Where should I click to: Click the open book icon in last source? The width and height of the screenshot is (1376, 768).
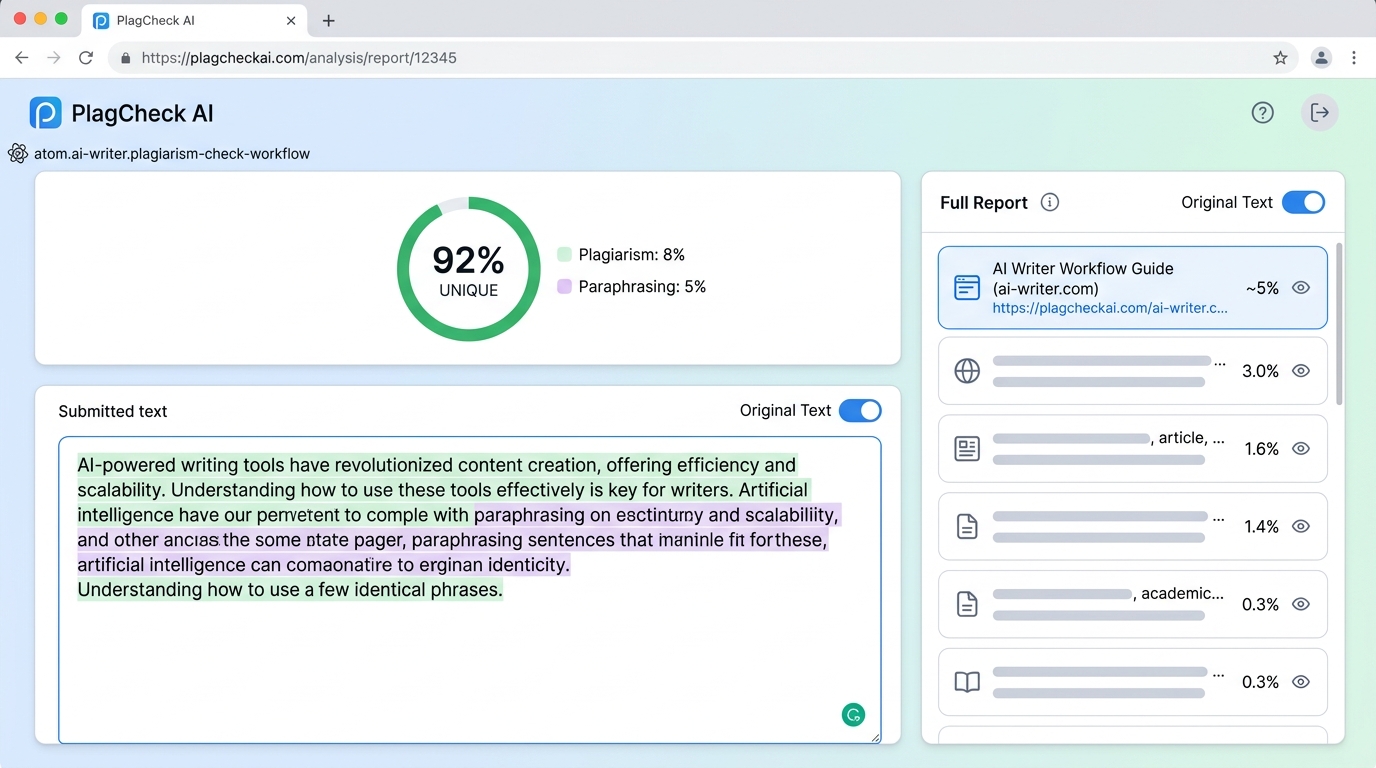coord(967,682)
